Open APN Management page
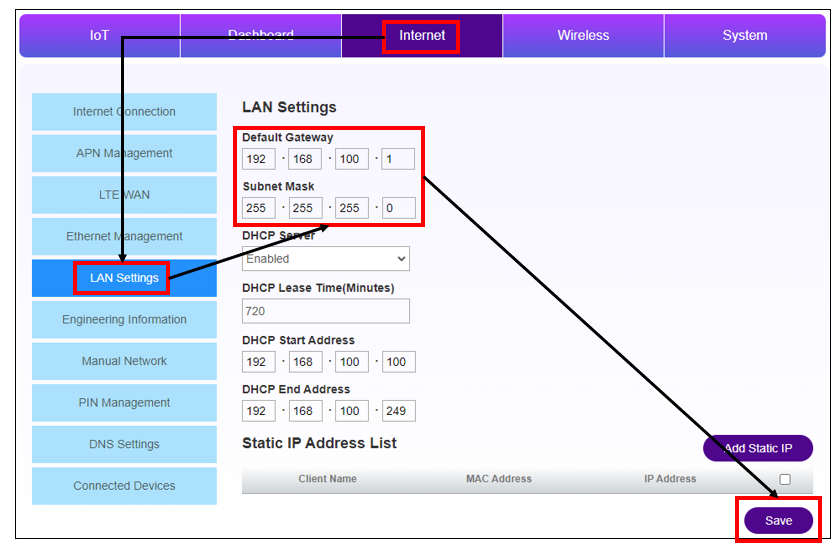The height and width of the screenshot is (549, 838). (x=124, y=153)
